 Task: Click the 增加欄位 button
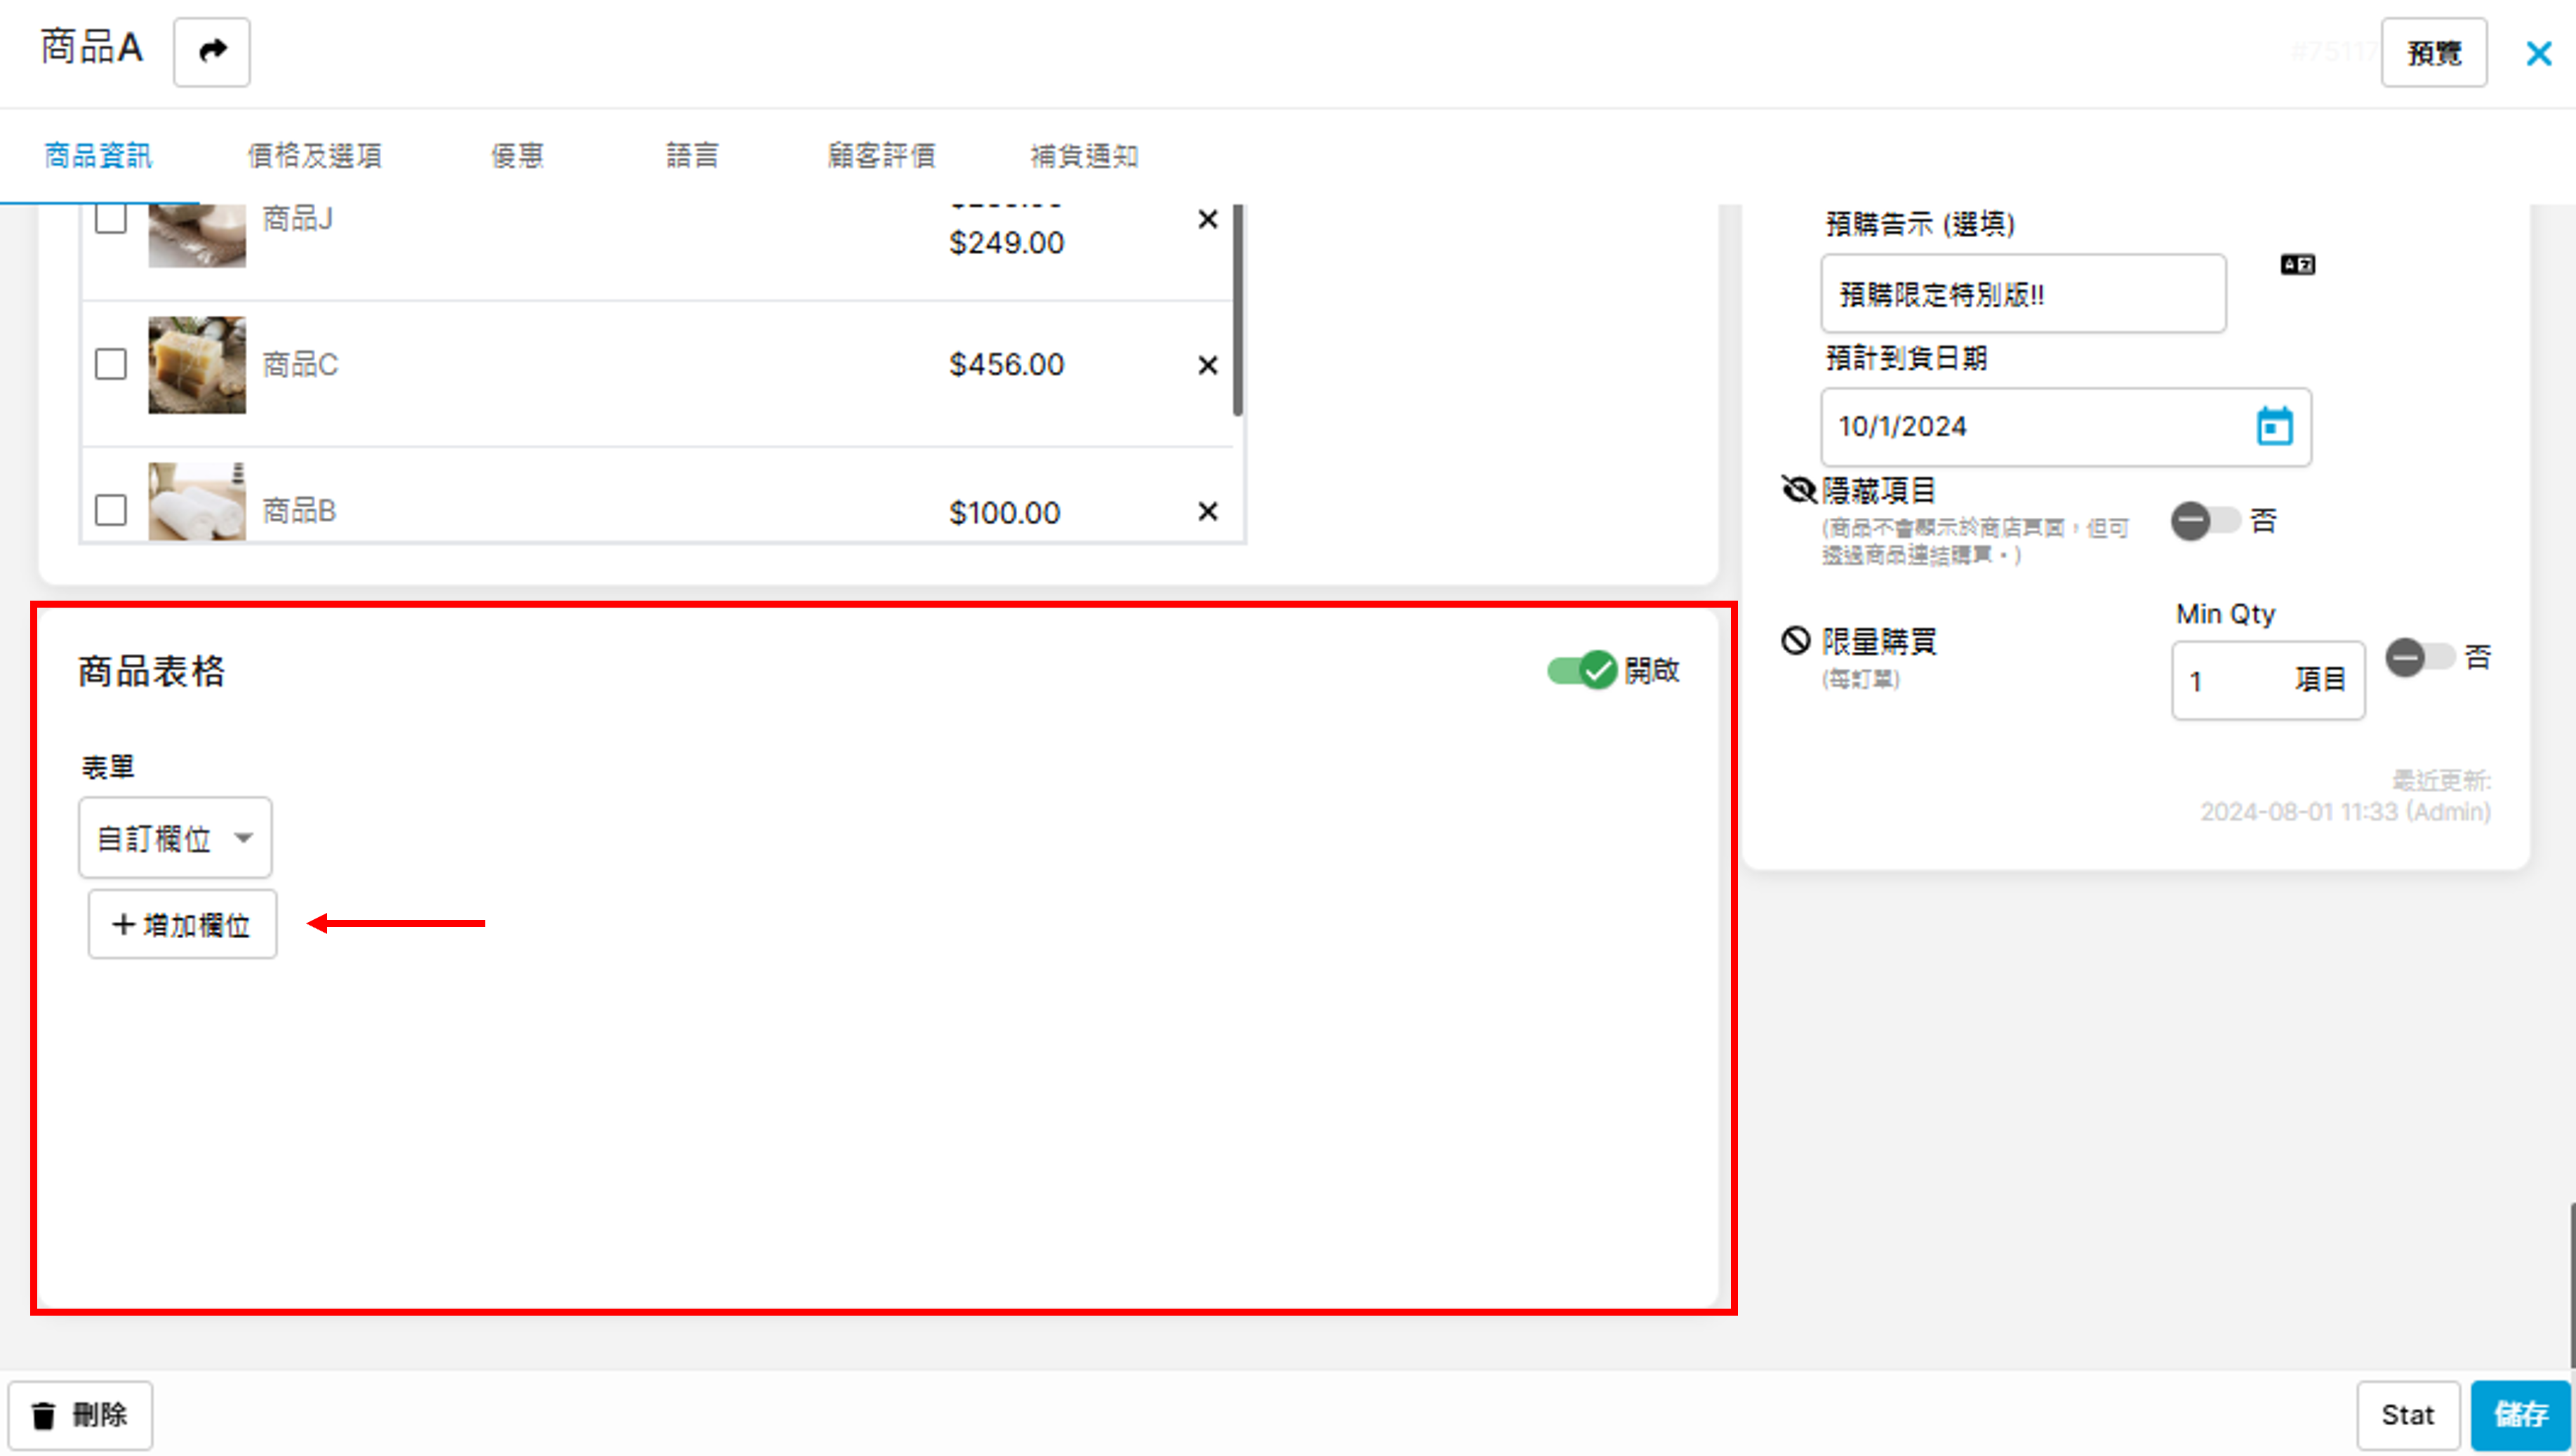pyautogui.click(x=182, y=925)
